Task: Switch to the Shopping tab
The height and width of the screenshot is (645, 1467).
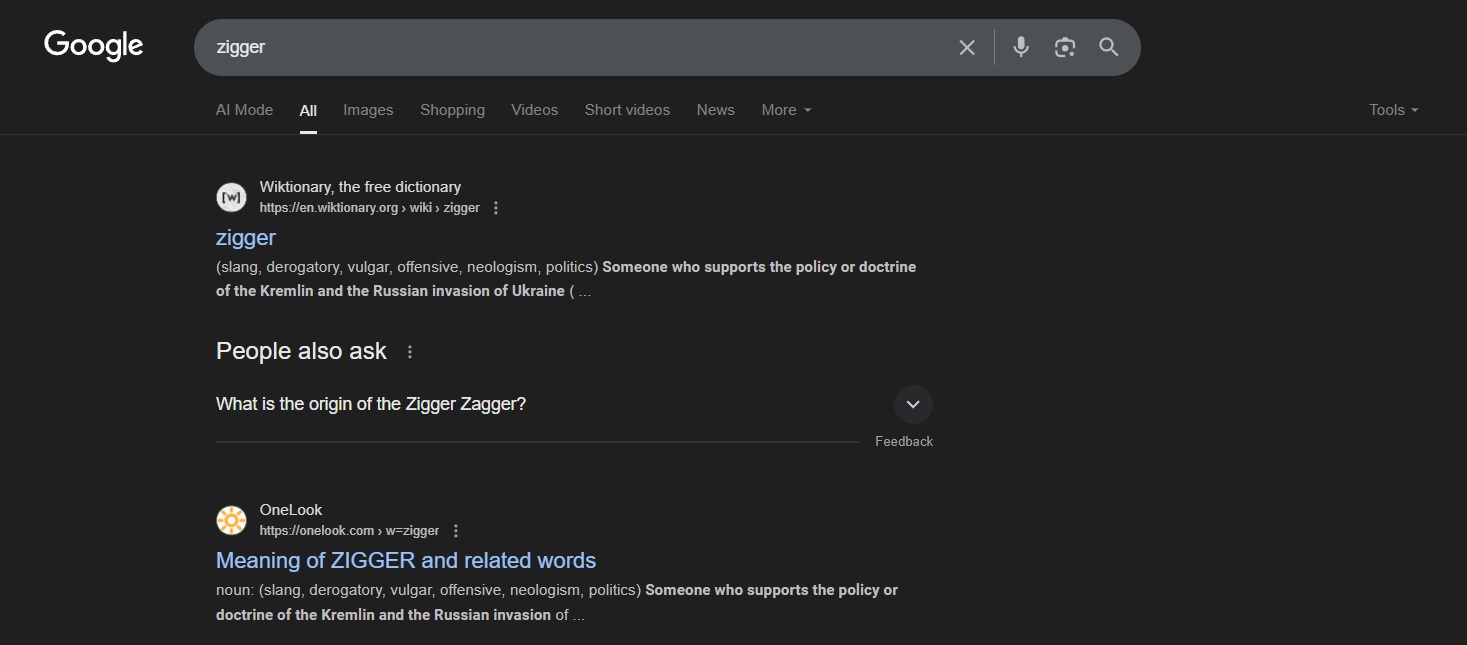Action: tap(452, 110)
